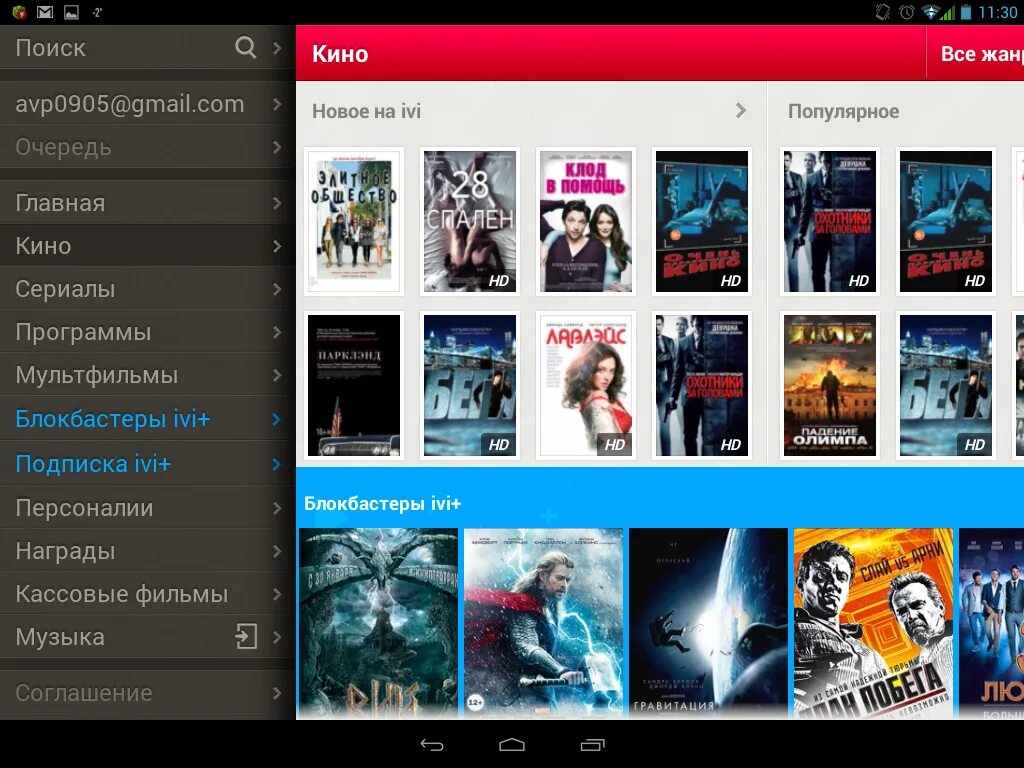Image resolution: width=1024 pixels, height=768 pixels.
Task: Open Программы in the side menu
Action: (x=148, y=332)
